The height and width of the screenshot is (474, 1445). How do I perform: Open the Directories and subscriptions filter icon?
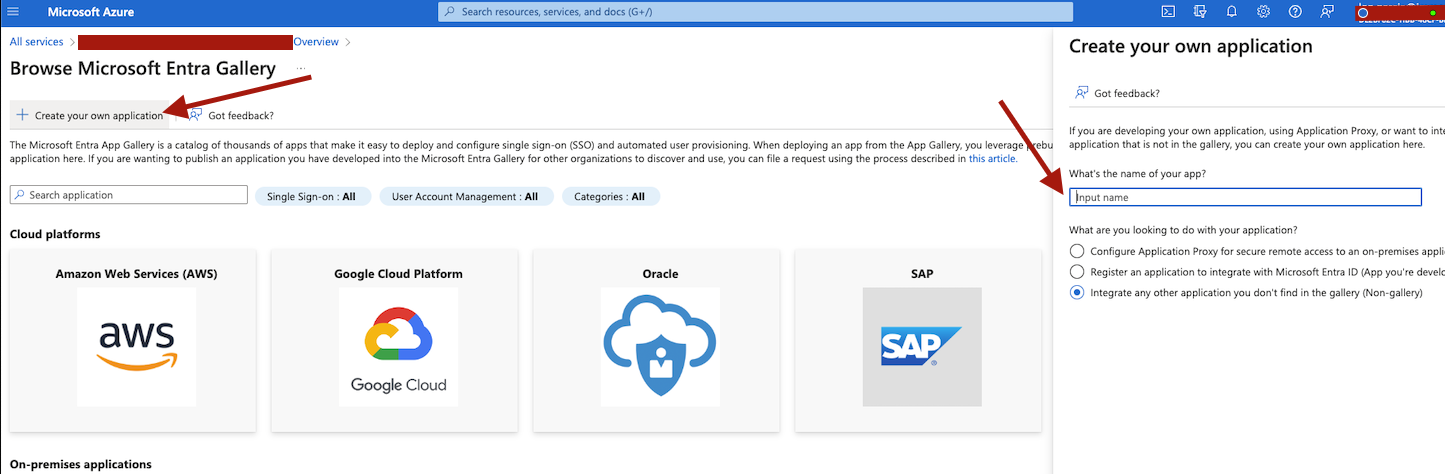pos(1199,12)
